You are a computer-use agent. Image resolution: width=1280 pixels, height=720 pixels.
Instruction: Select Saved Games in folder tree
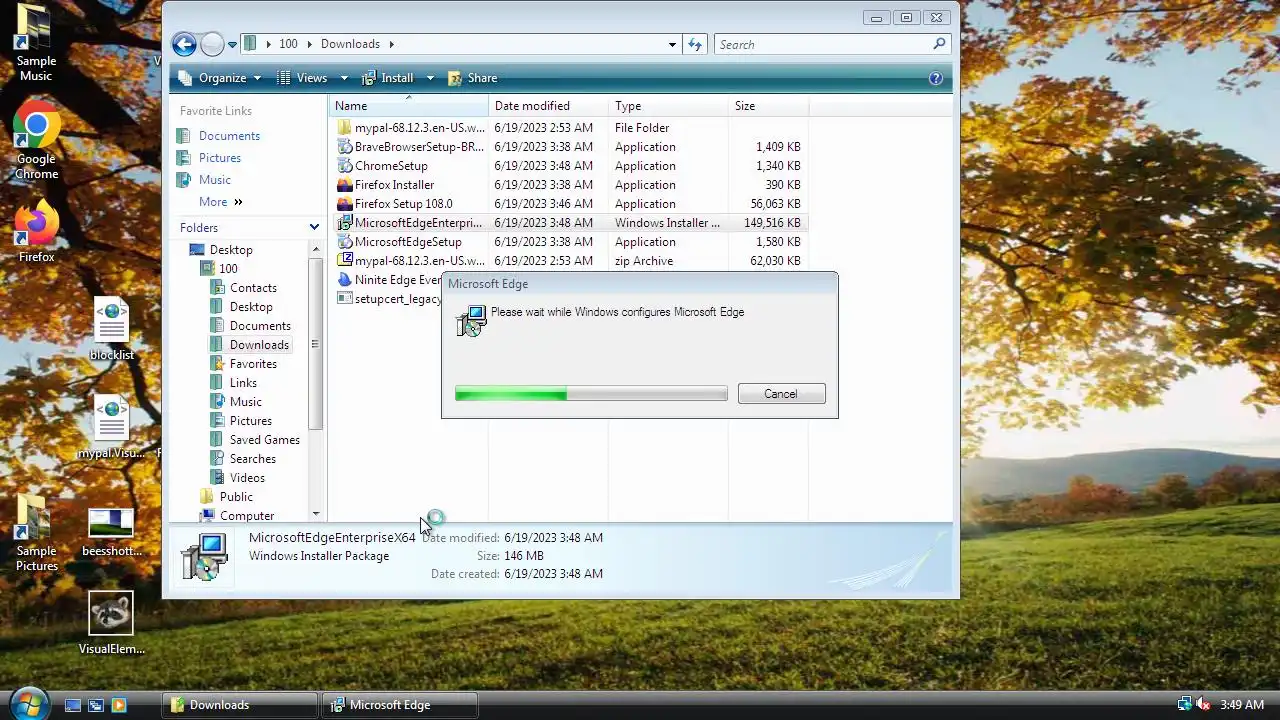coord(265,440)
